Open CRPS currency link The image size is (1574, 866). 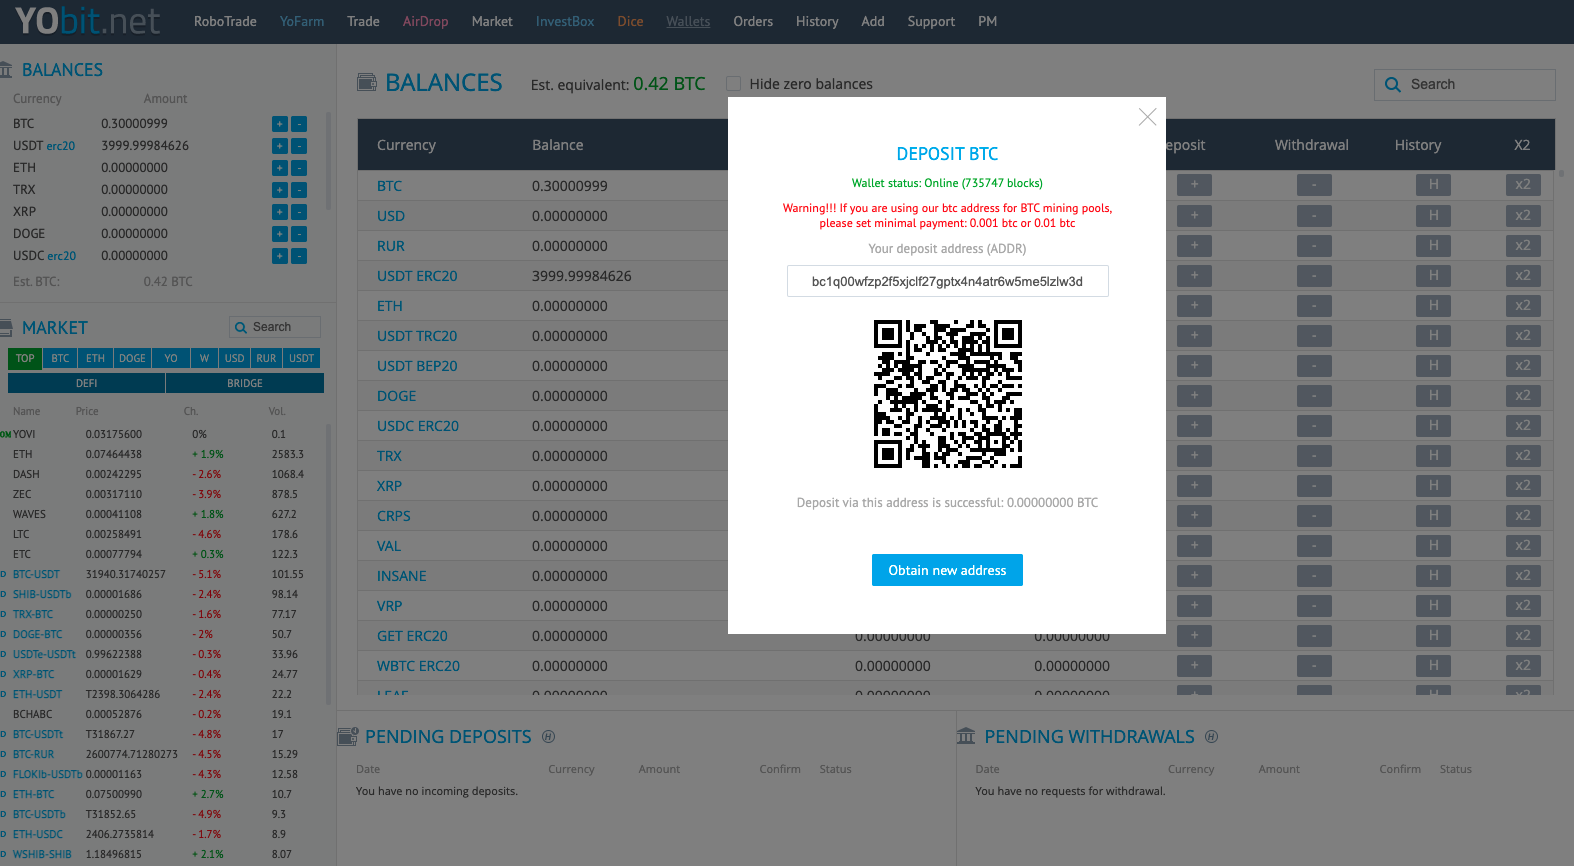[394, 516]
